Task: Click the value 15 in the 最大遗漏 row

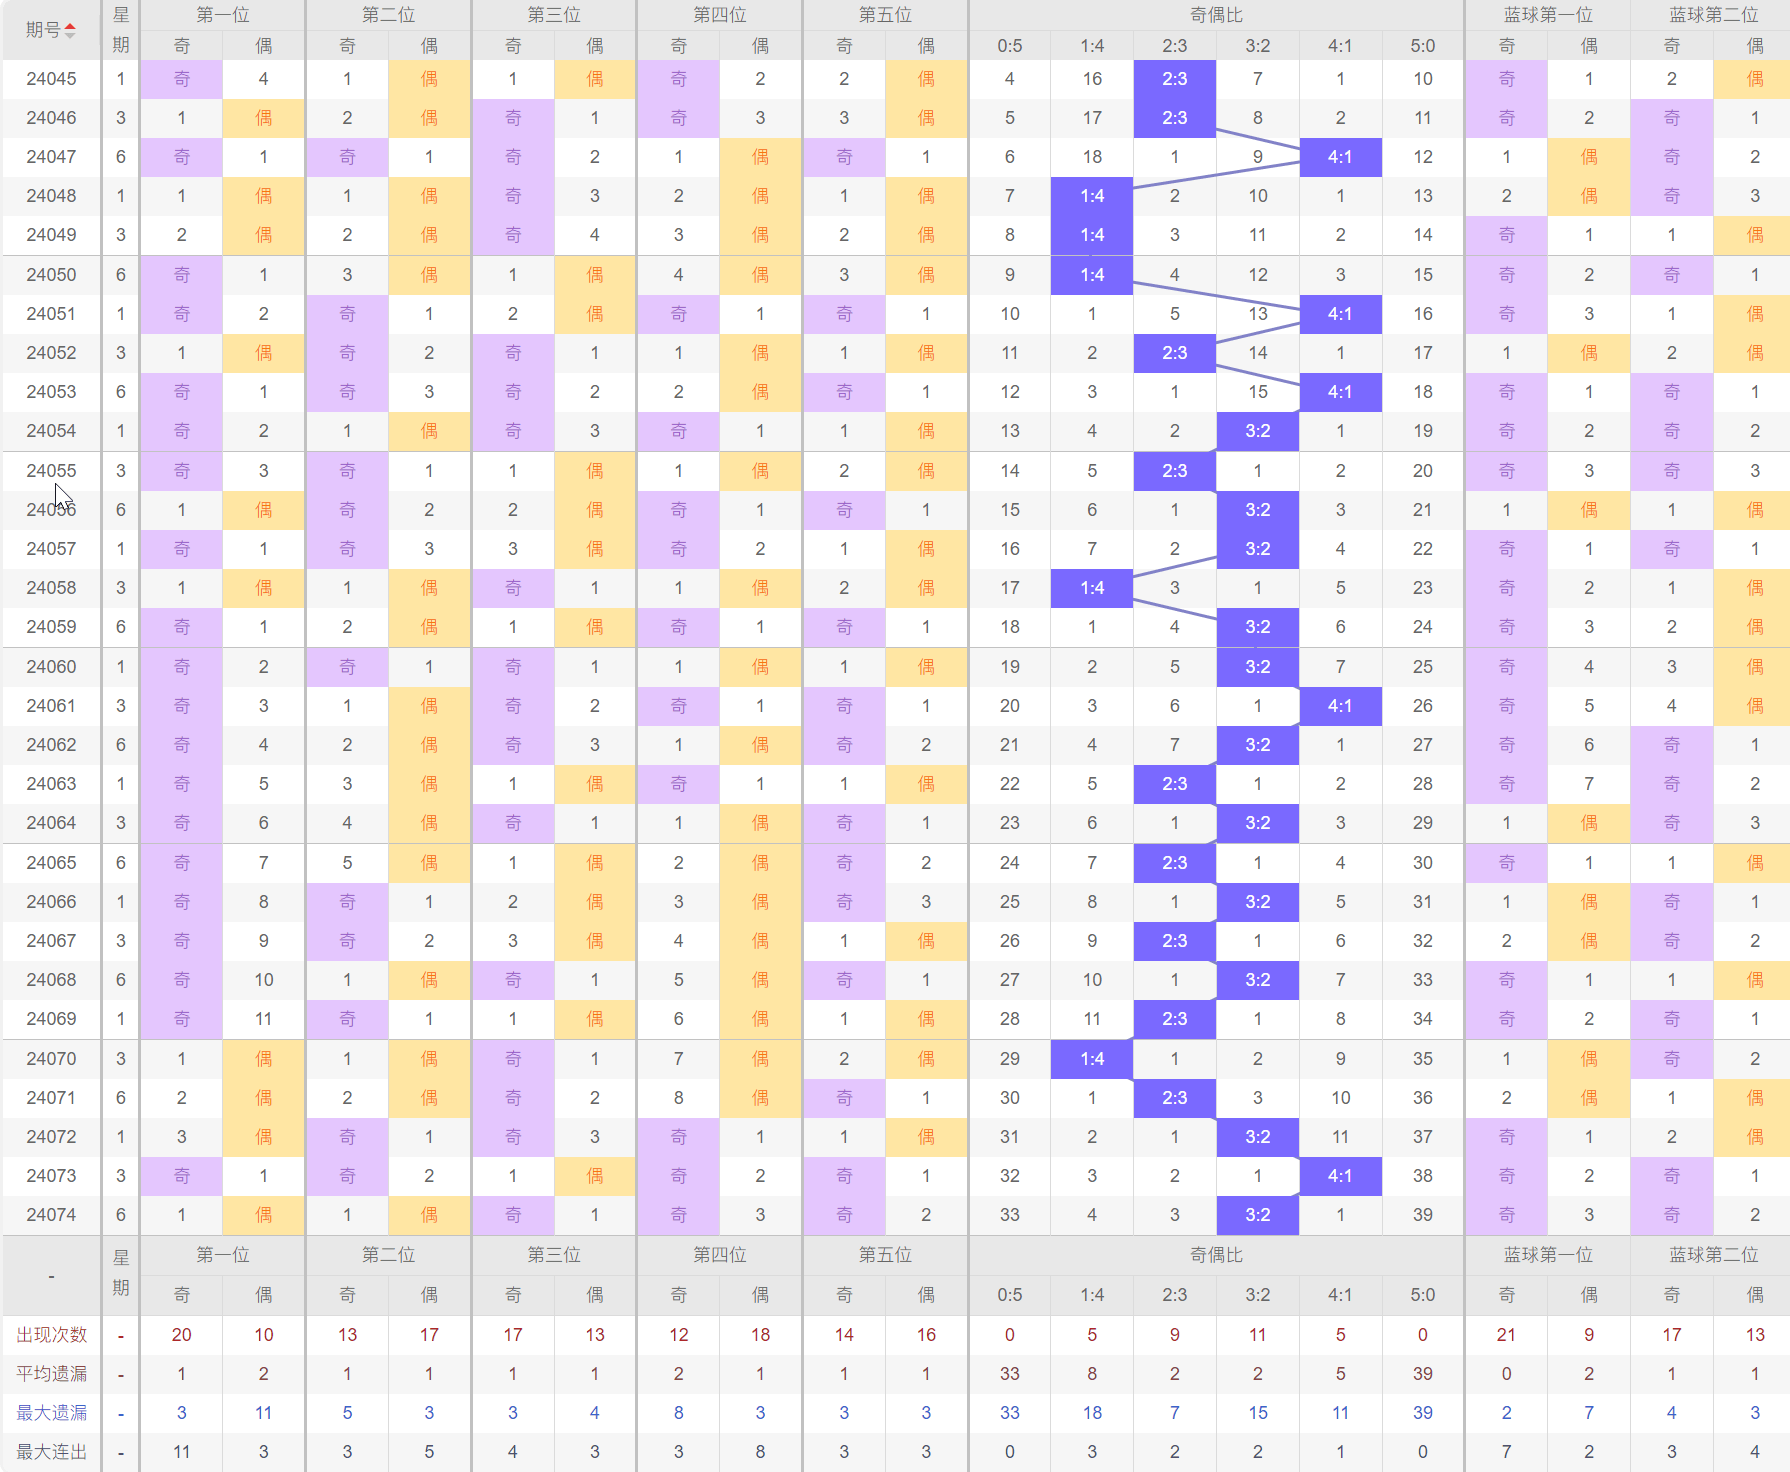Action: click(x=1258, y=1413)
